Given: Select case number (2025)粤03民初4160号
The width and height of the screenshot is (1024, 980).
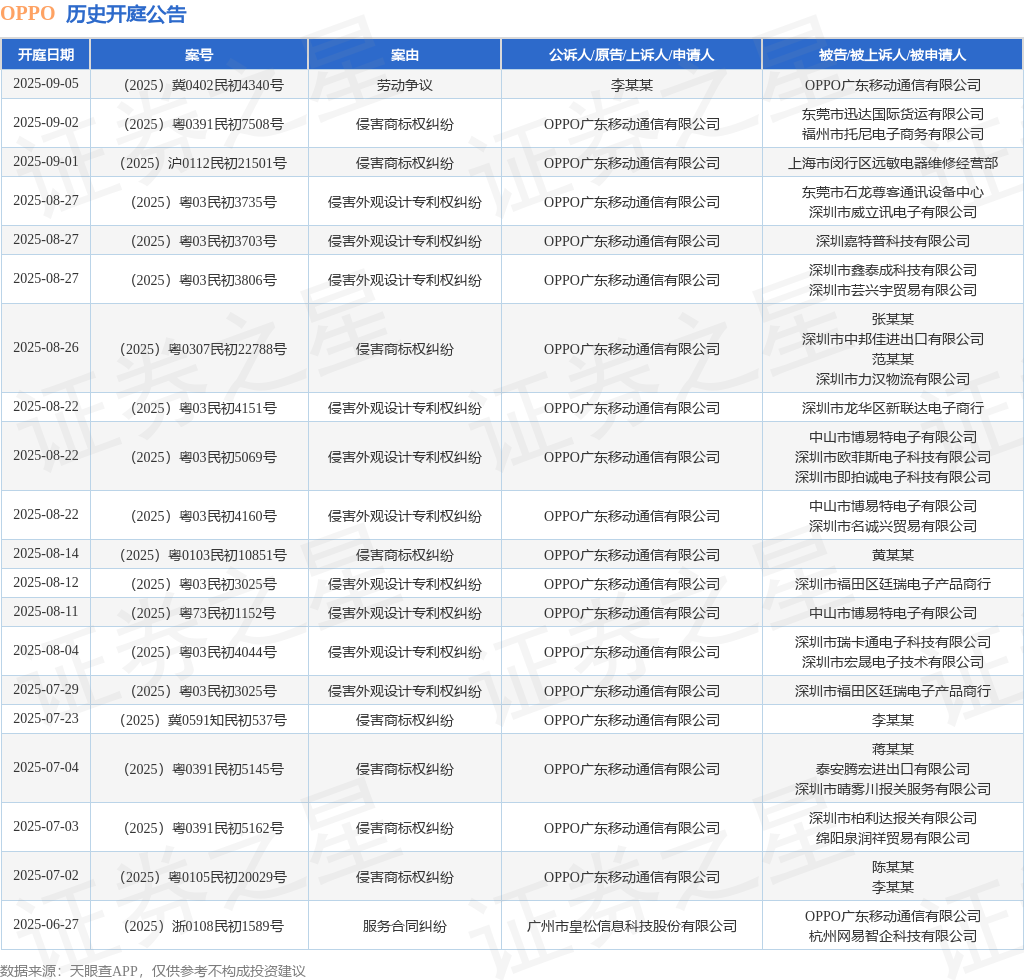Looking at the screenshot, I should pyautogui.click(x=203, y=516).
